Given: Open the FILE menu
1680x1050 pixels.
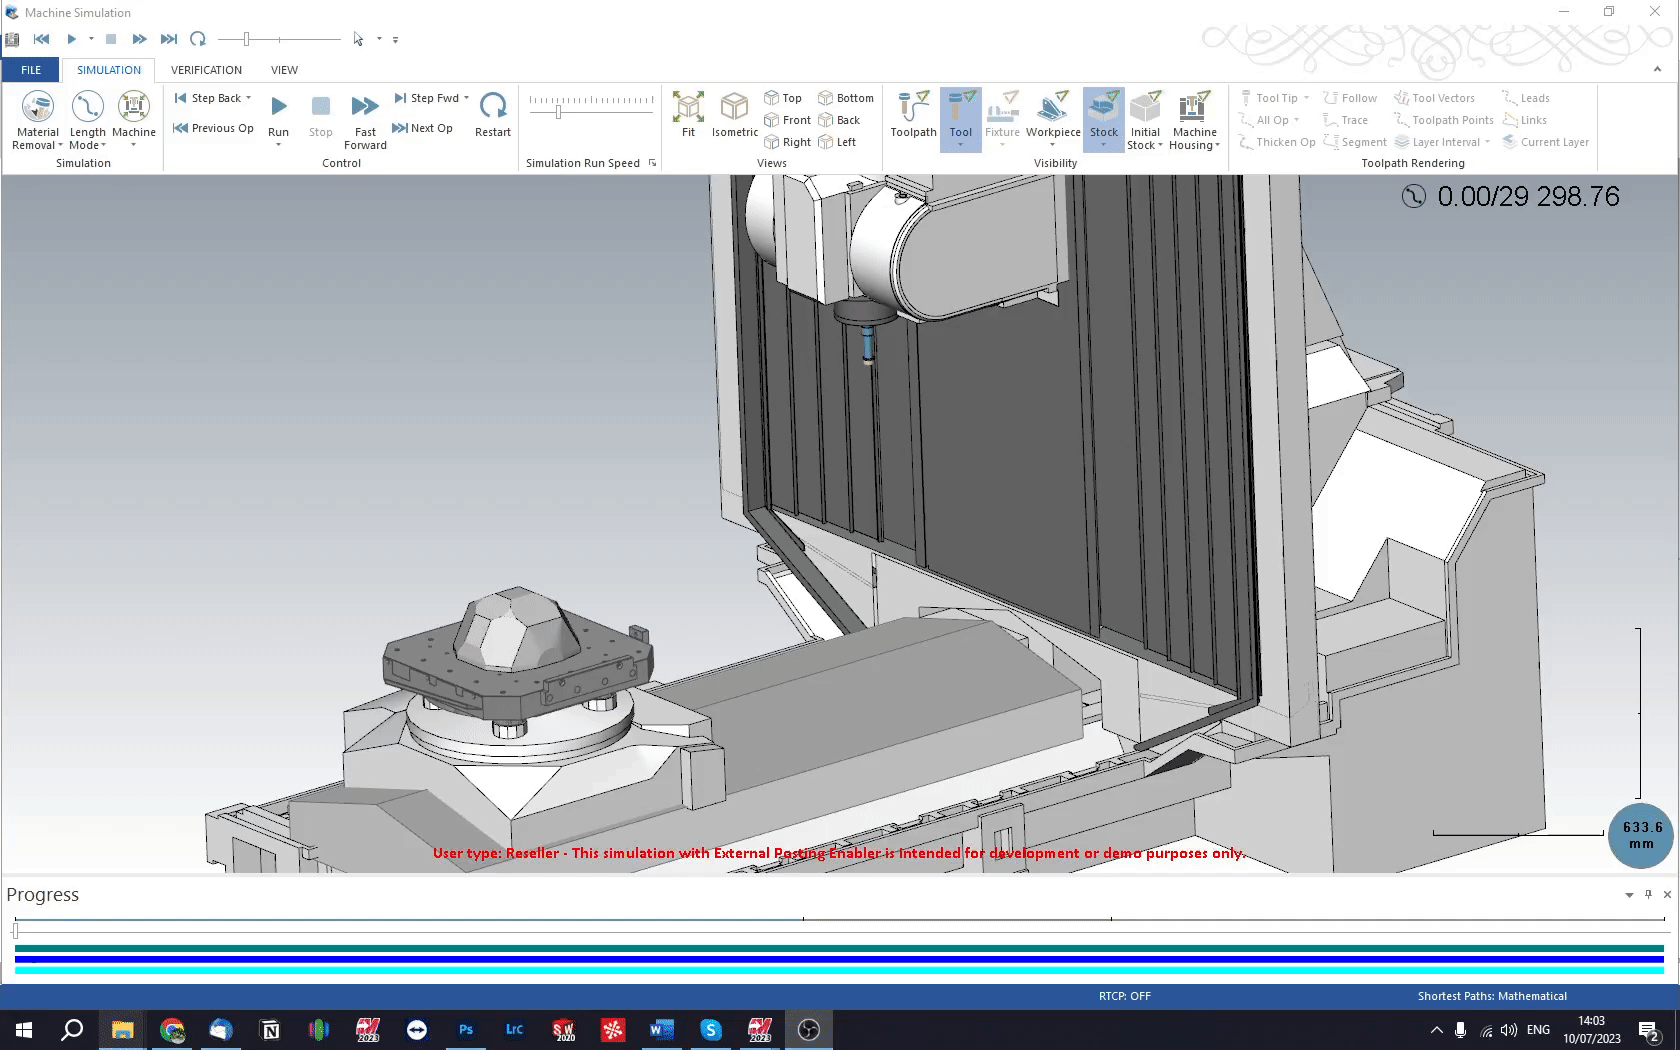Looking at the screenshot, I should (31, 70).
